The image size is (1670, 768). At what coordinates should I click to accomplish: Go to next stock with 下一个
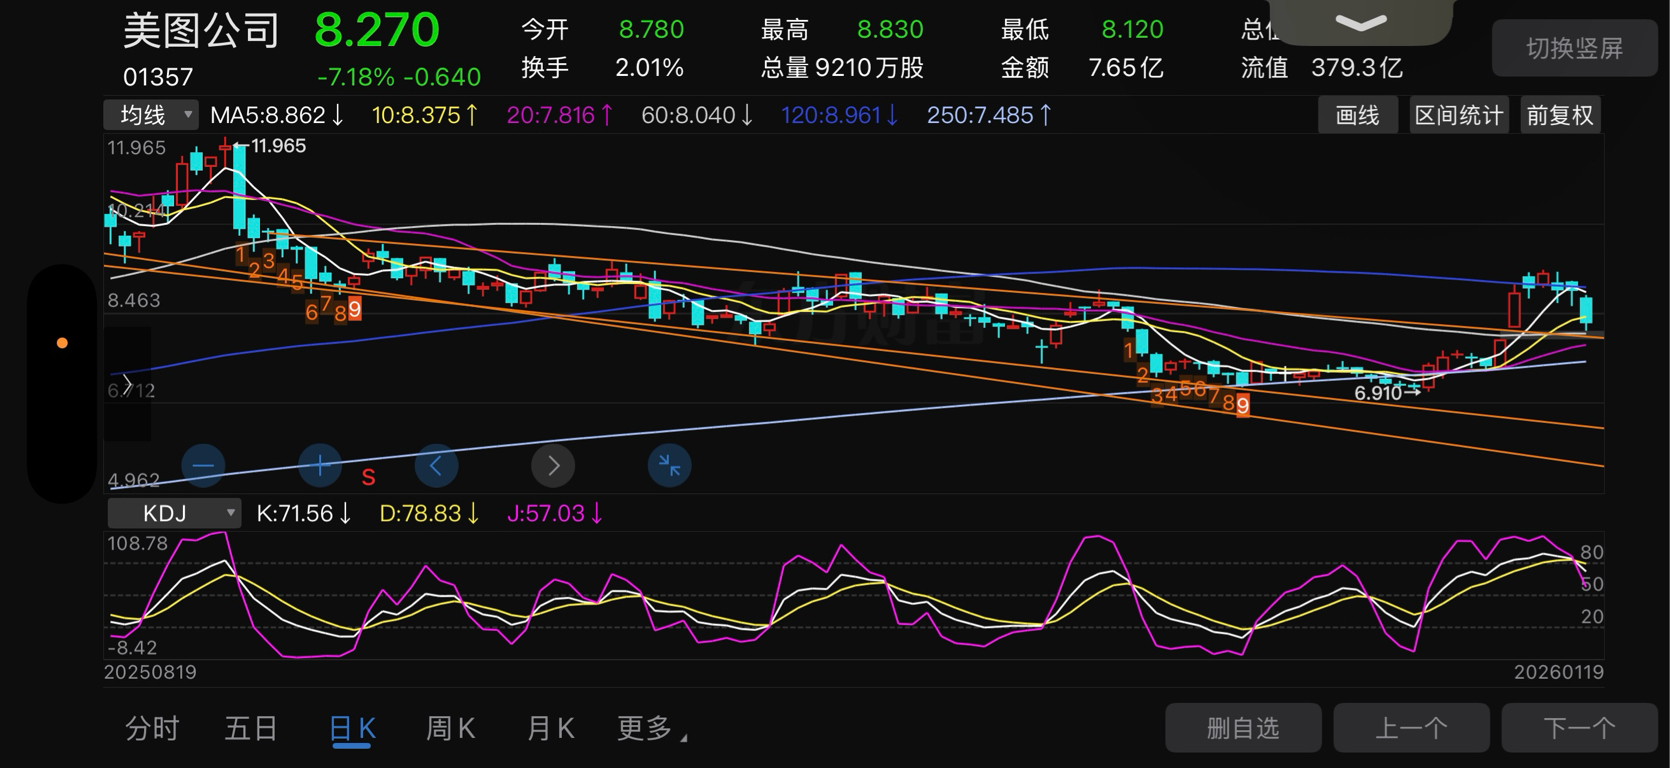[x=1579, y=728]
